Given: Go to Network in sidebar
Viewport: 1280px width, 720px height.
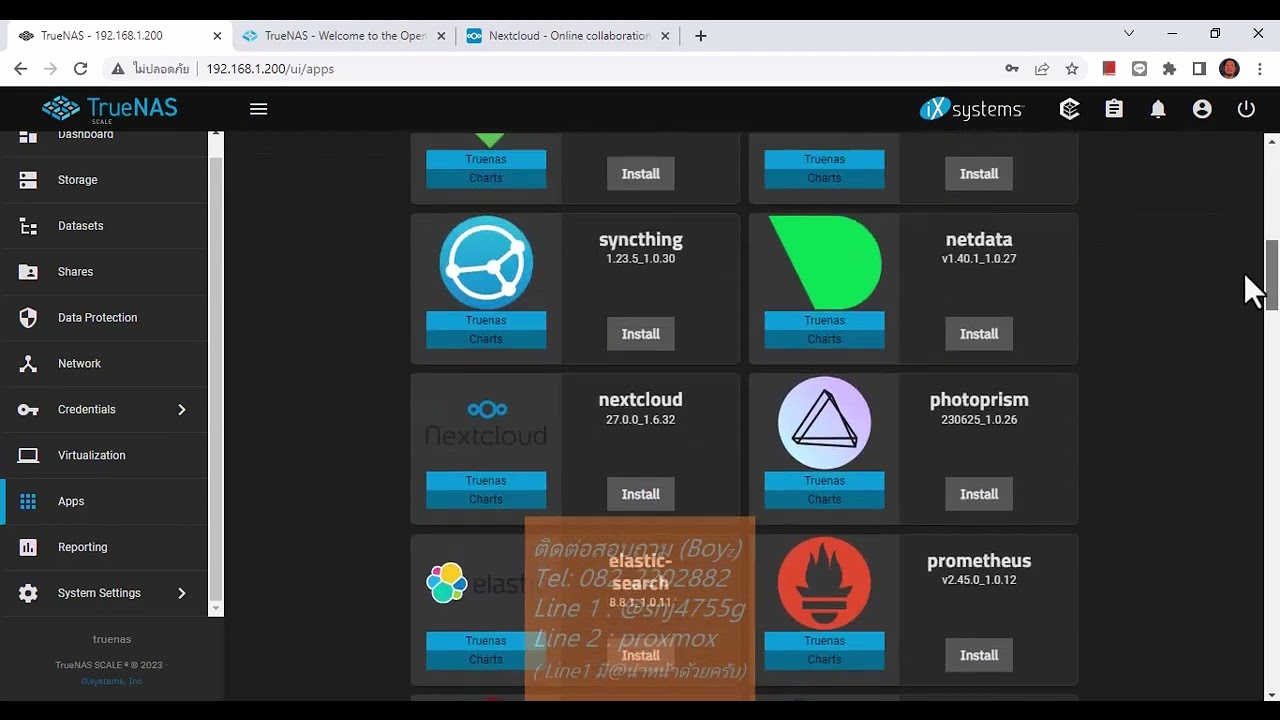Looking at the screenshot, I should coord(104,364).
